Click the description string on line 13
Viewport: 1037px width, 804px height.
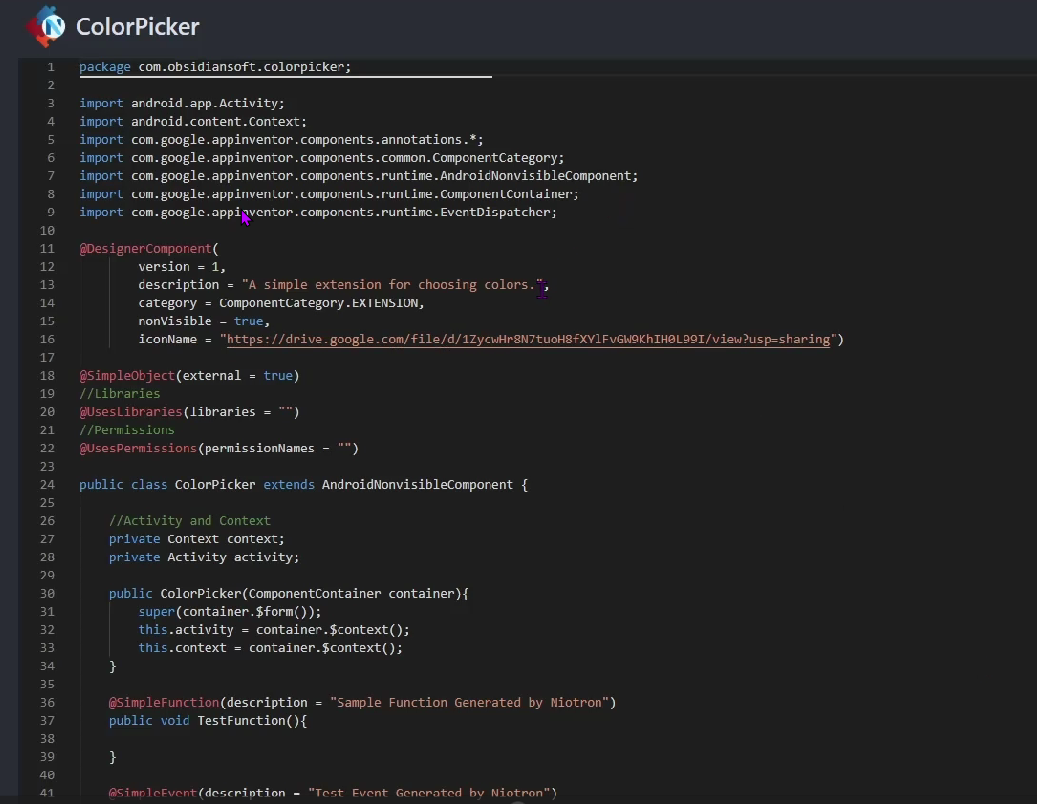pos(390,284)
